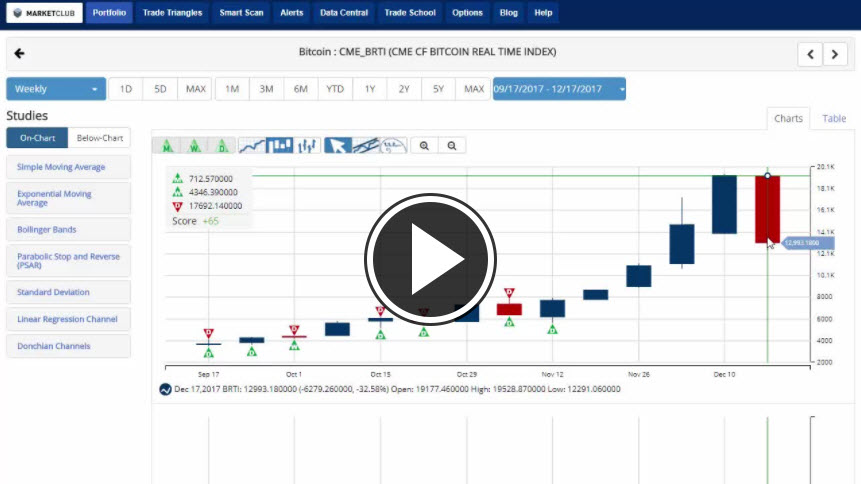Play the video overlay
The width and height of the screenshot is (861, 484).
pyautogui.click(x=430, y=259)
